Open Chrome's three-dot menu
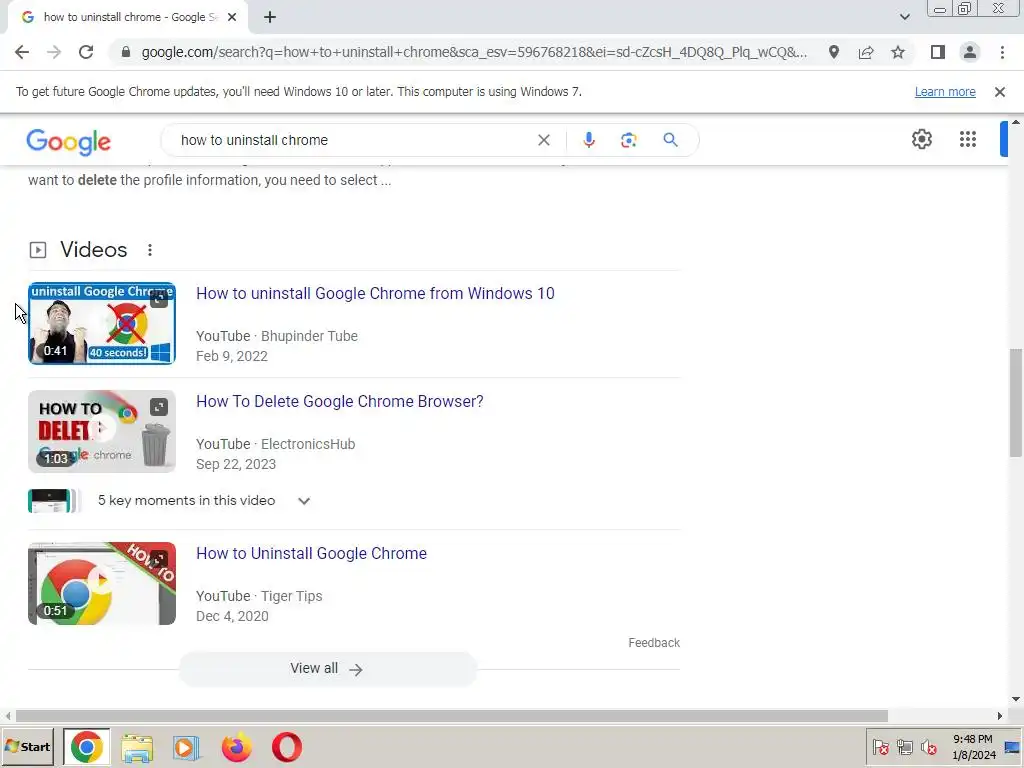This screenshot has height=768, width=1024. (1002, 52)
